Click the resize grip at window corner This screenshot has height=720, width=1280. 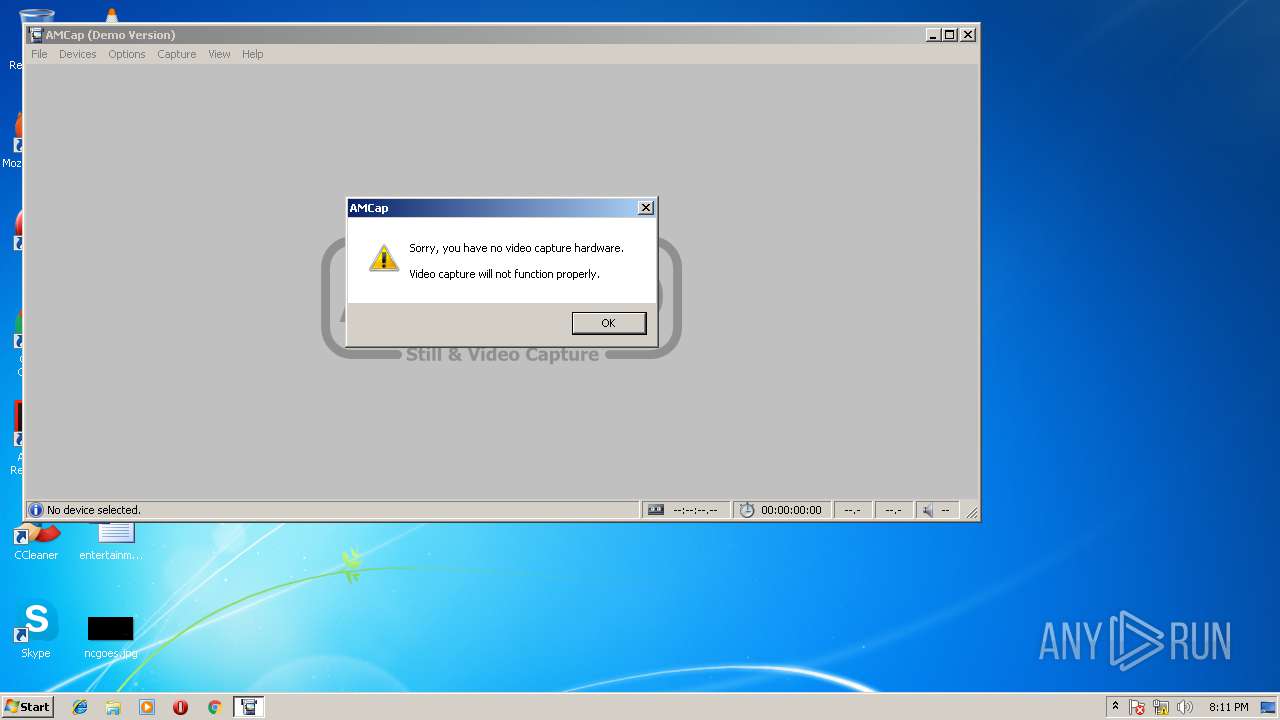pos(971,511)
